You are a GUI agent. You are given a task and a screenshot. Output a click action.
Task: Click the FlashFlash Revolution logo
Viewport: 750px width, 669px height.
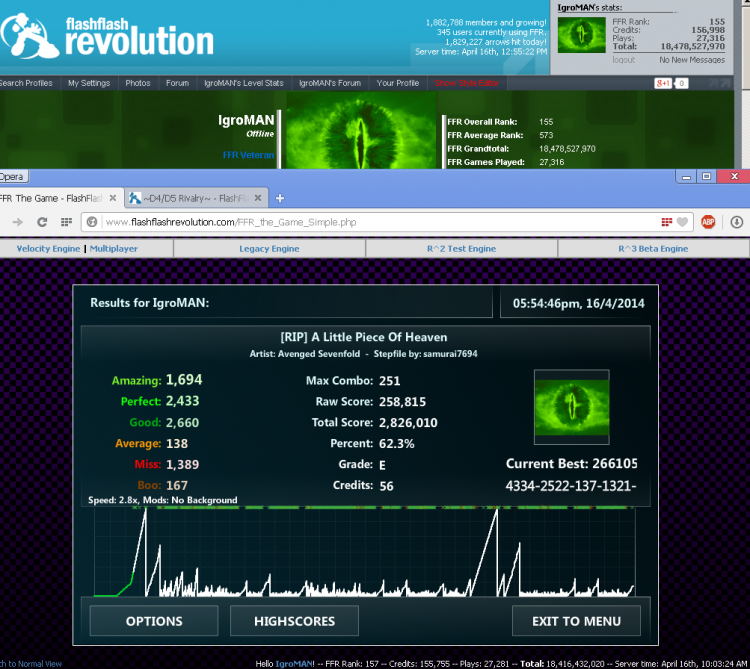107,36
